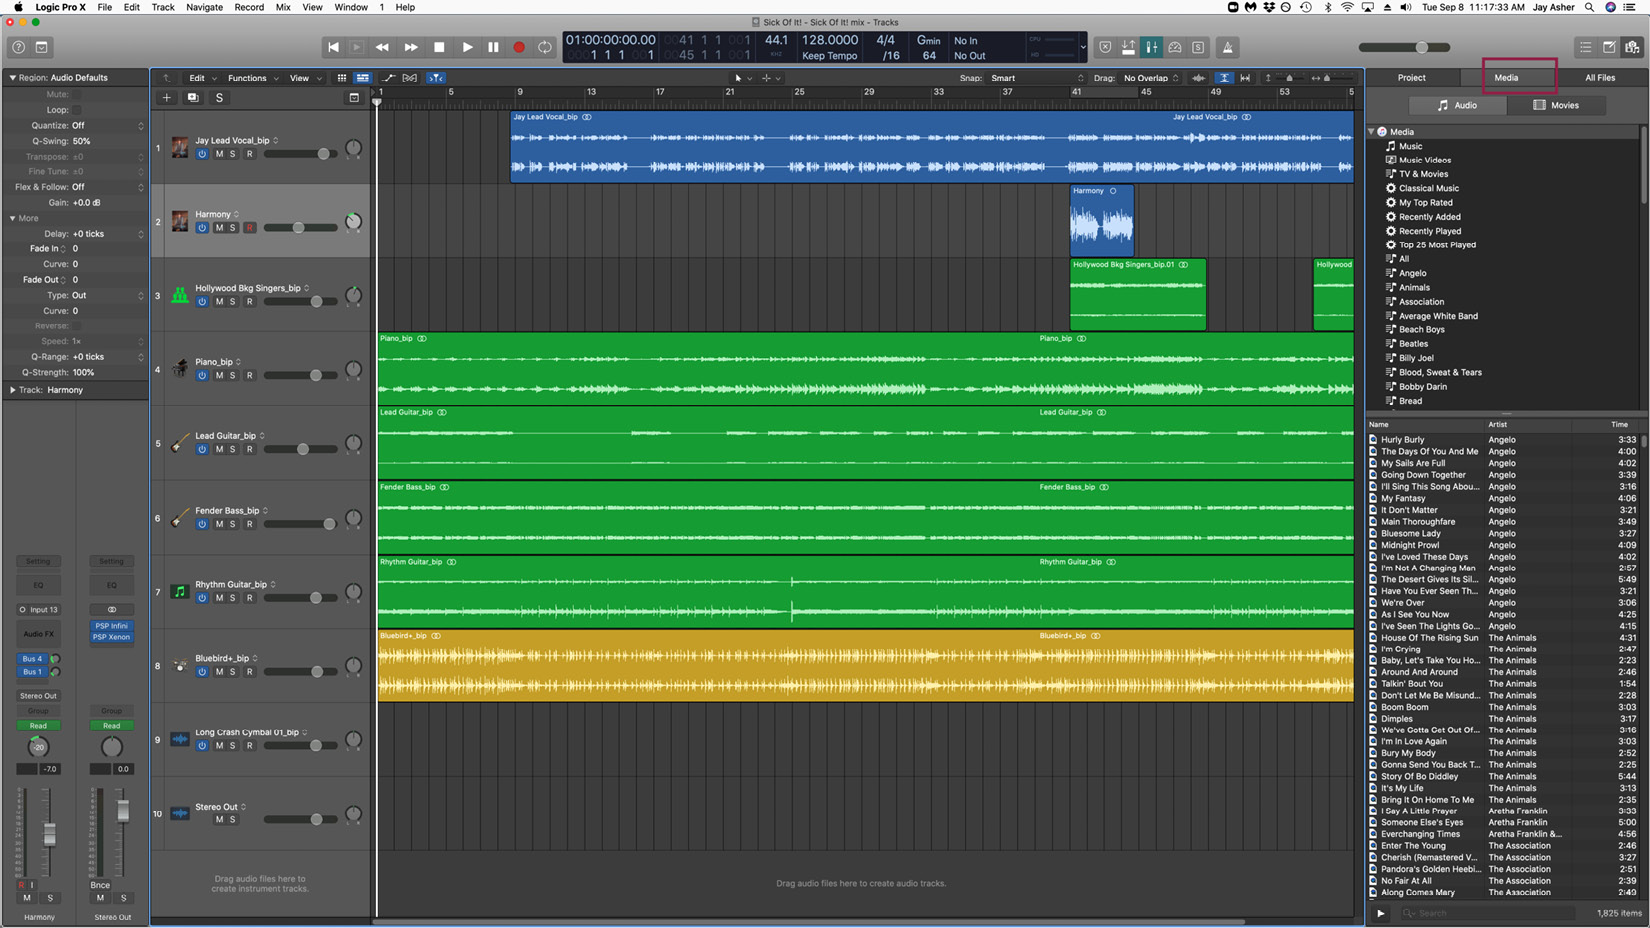
Task: Switch to grid edit view button
Action: tap(341, 78)
